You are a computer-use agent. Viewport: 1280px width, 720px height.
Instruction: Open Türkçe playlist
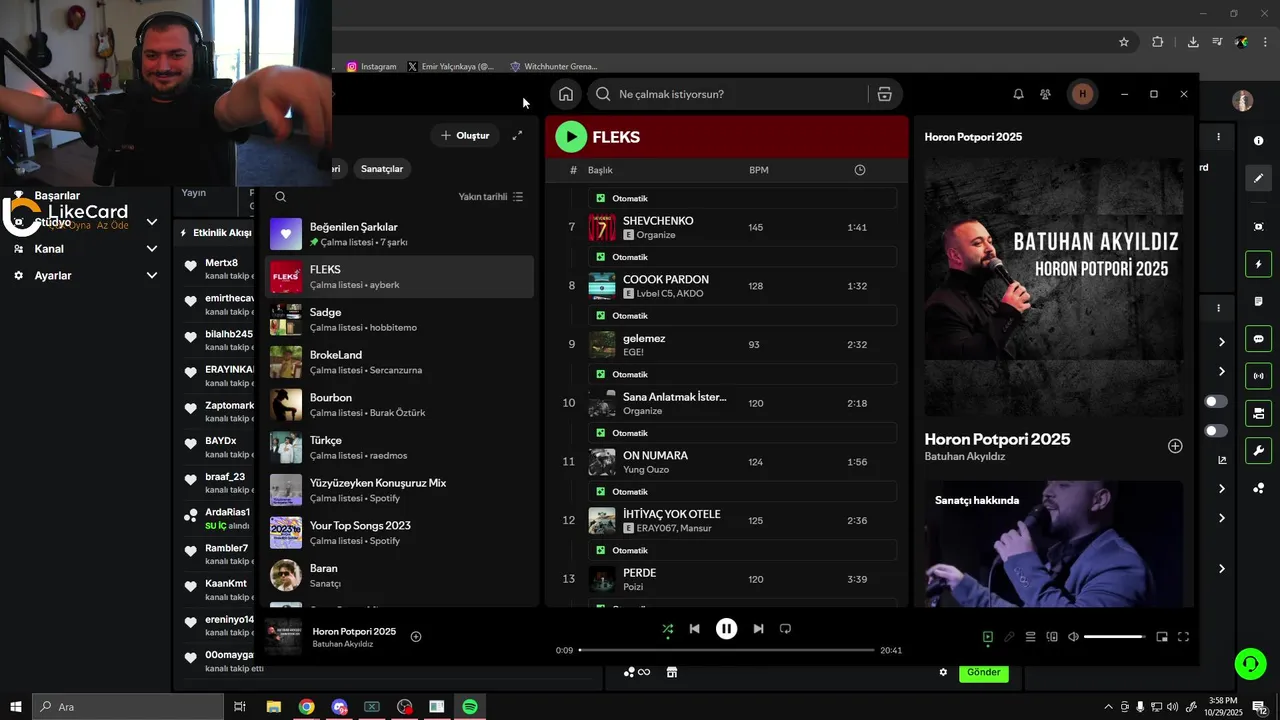(x=400, y=447)
